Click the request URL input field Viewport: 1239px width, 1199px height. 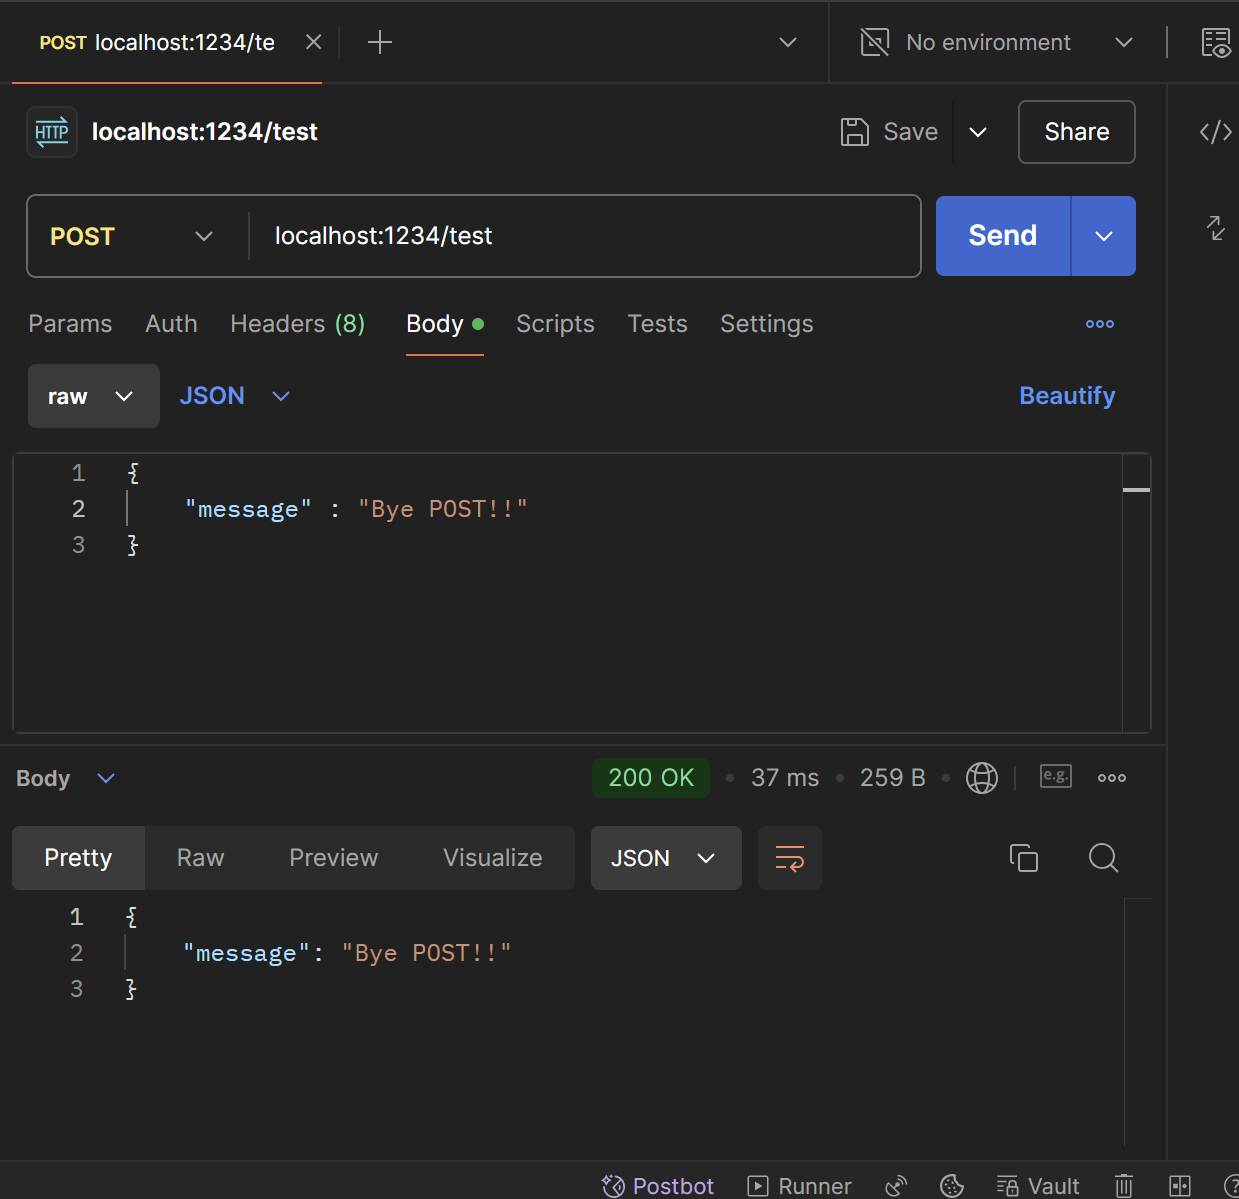tap(585, 236)
